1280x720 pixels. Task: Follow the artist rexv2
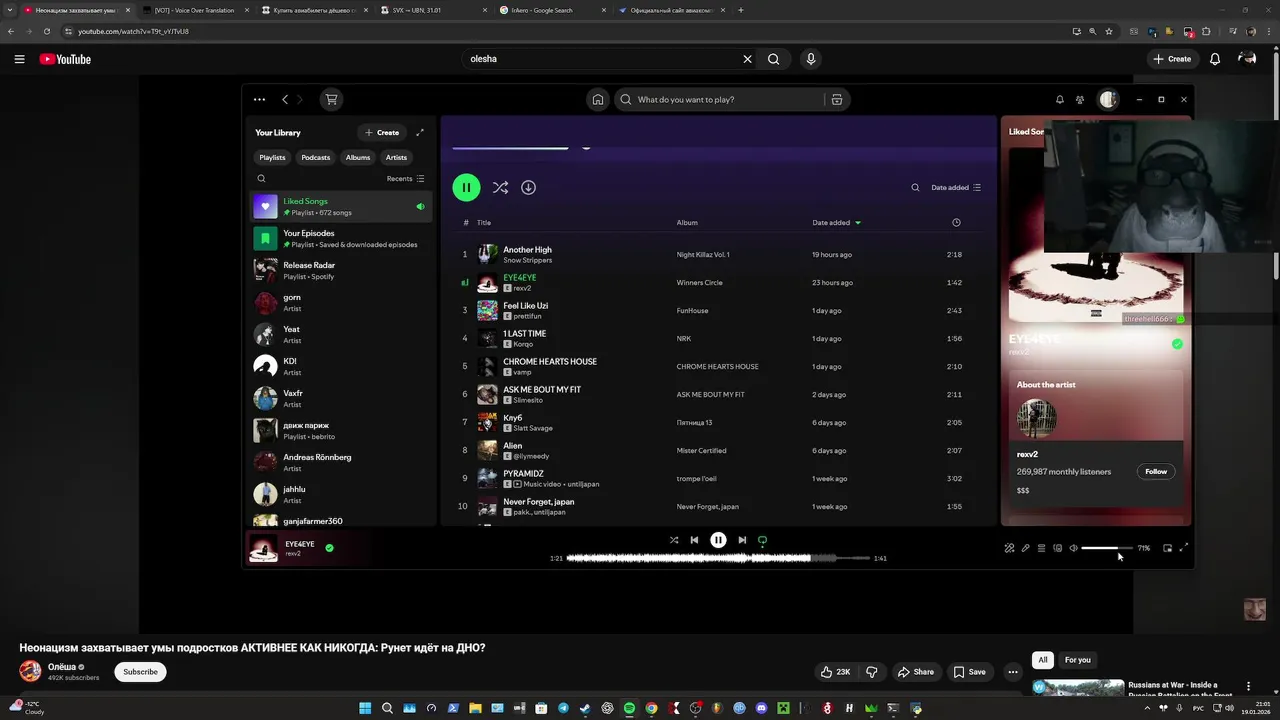pos(1156,471)
